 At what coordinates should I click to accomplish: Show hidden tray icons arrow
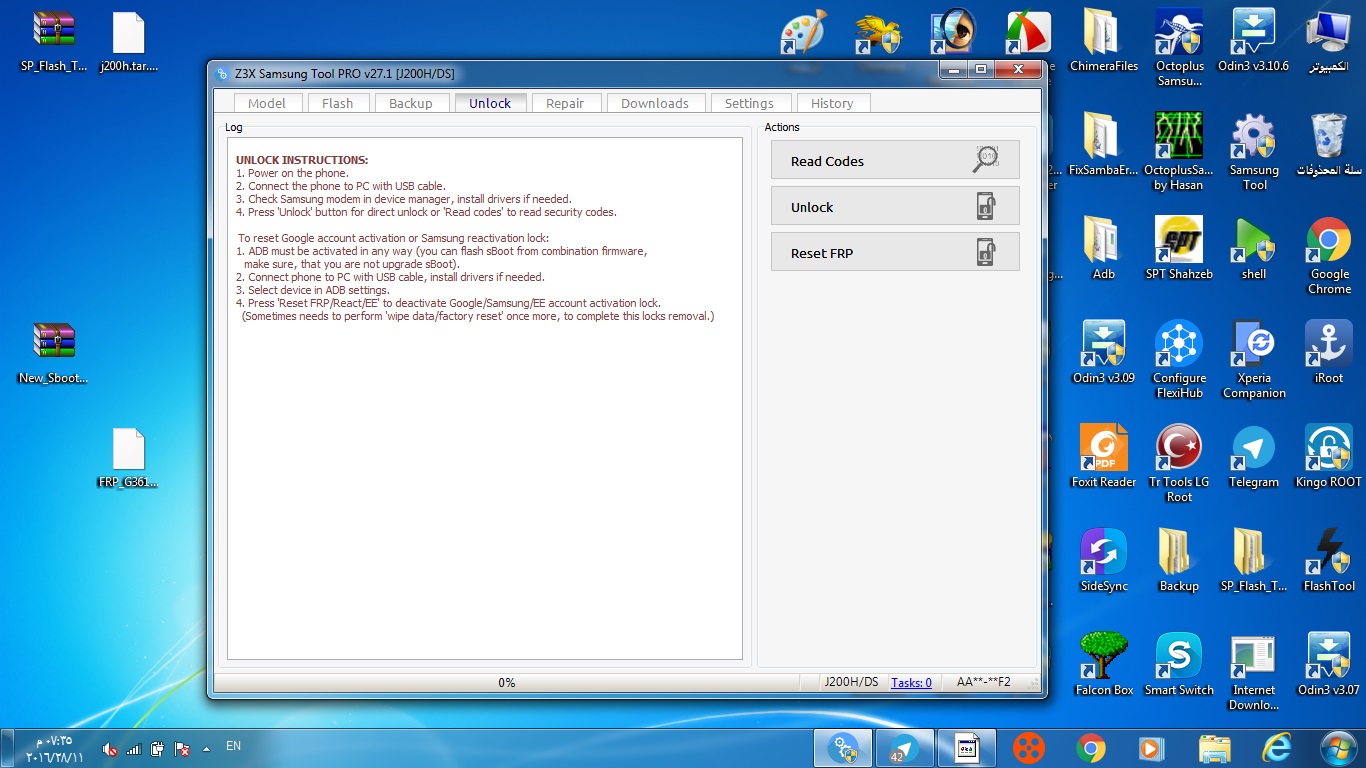tap(206, 748)
